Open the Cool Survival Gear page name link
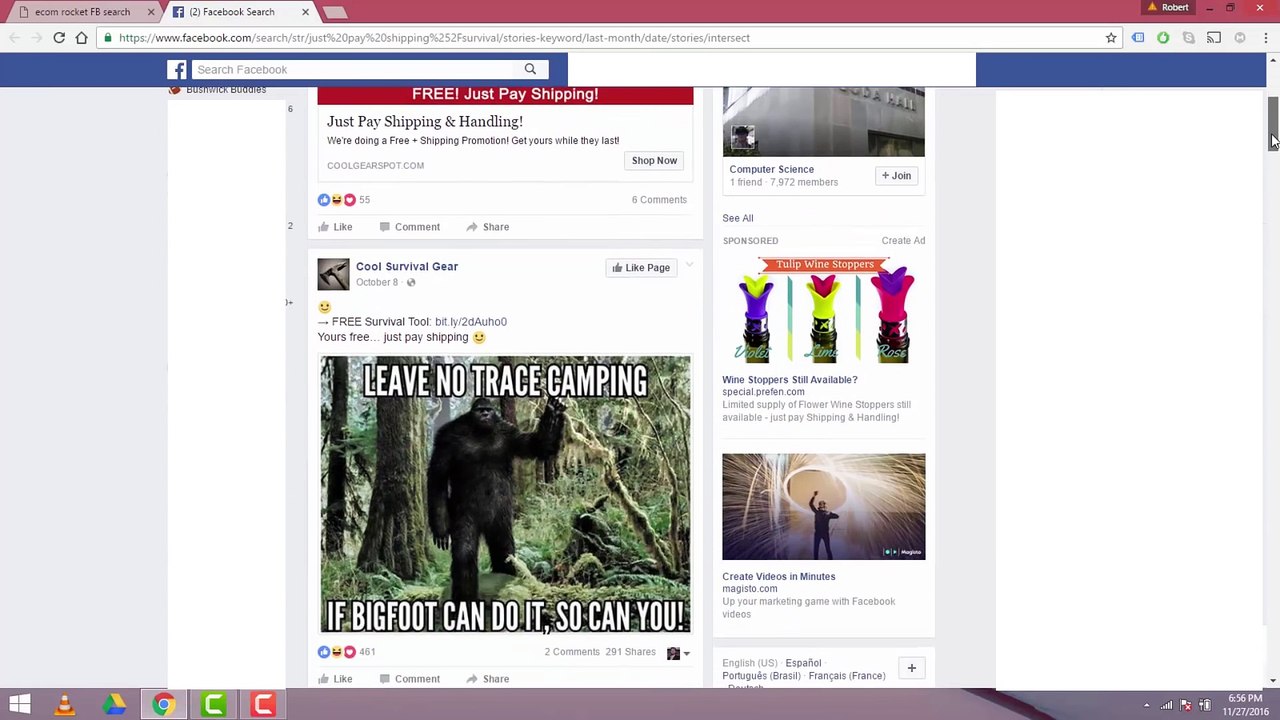This screenshot has width=1280, height=720. (x=407, y=267)
